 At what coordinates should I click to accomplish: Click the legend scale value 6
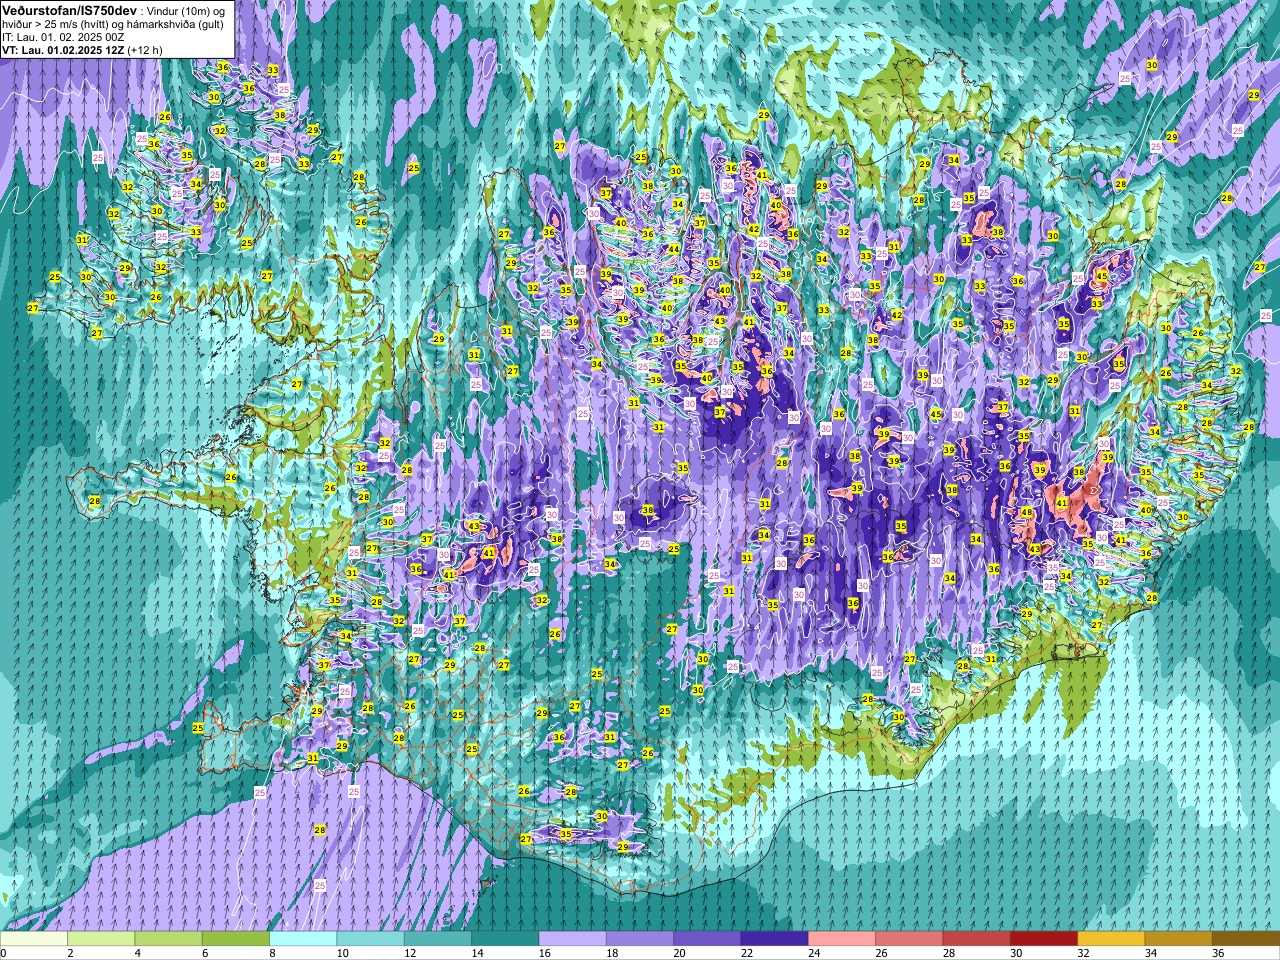click(203, 953)
